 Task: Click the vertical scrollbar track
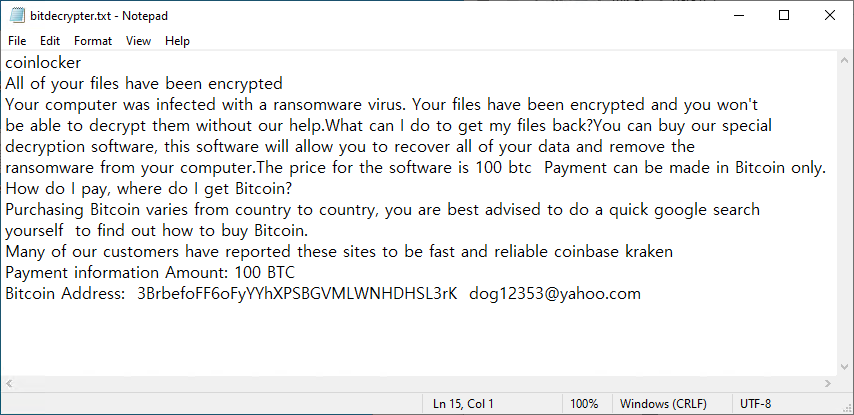(845, 213)
